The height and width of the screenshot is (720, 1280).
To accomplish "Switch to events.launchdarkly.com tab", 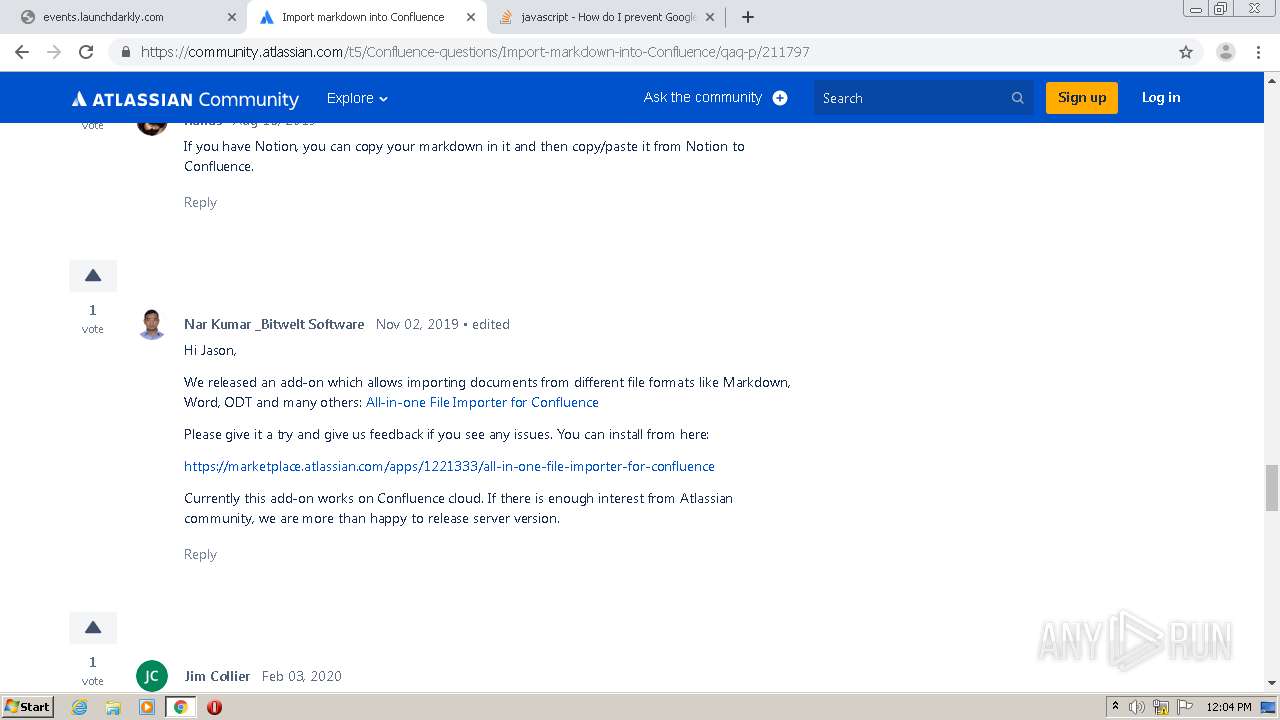I will [x=124, y=17].
